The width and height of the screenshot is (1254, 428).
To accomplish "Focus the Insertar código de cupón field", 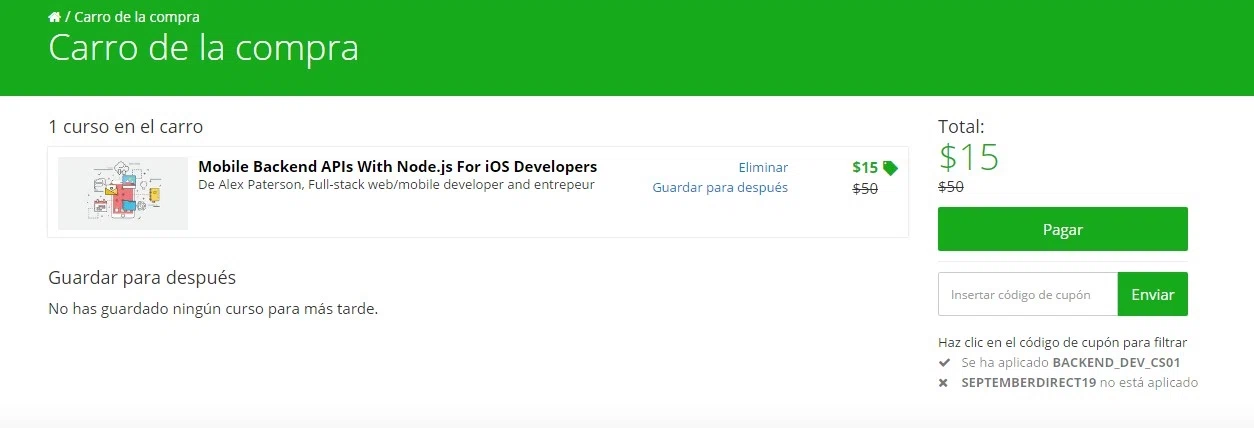I will pos(1027,294).
